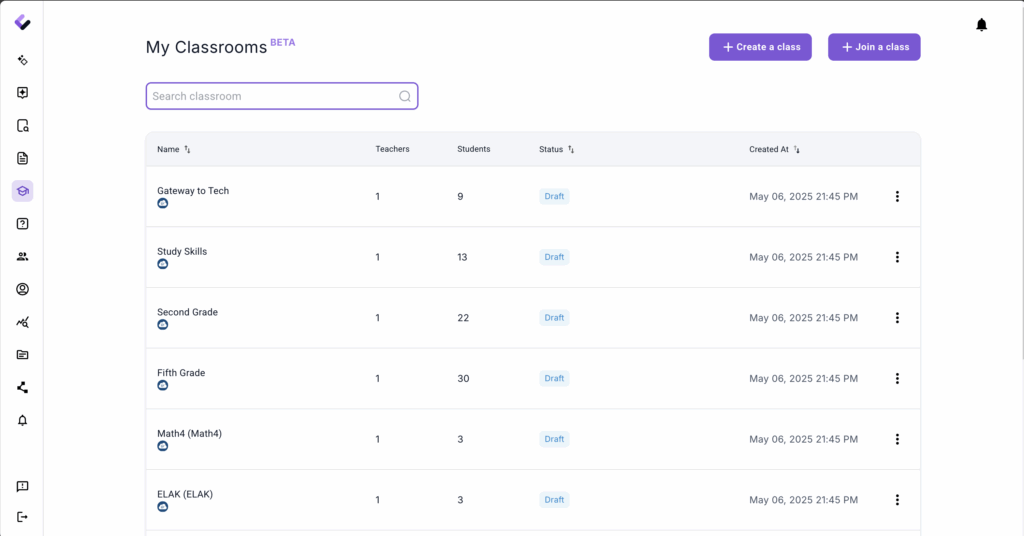Screen dimensions: 1024x536
Task: Sort classrooms by Created At column
Action: click(x=797, y=149)
